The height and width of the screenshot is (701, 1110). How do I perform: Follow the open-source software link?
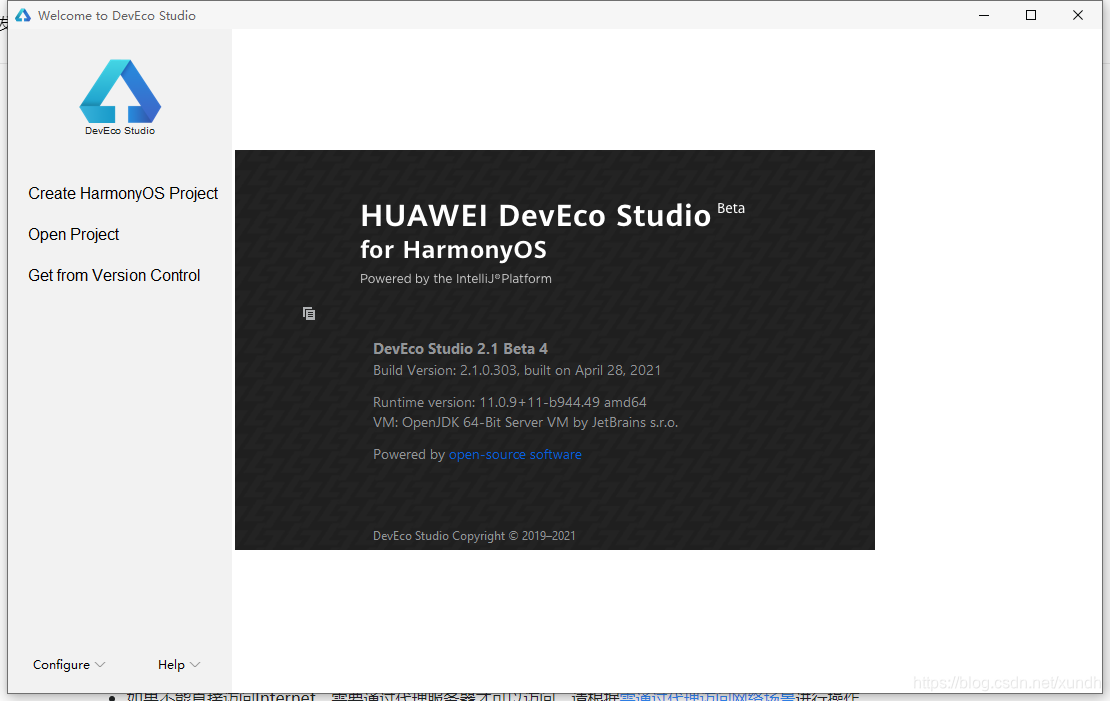tap(515, 455)
